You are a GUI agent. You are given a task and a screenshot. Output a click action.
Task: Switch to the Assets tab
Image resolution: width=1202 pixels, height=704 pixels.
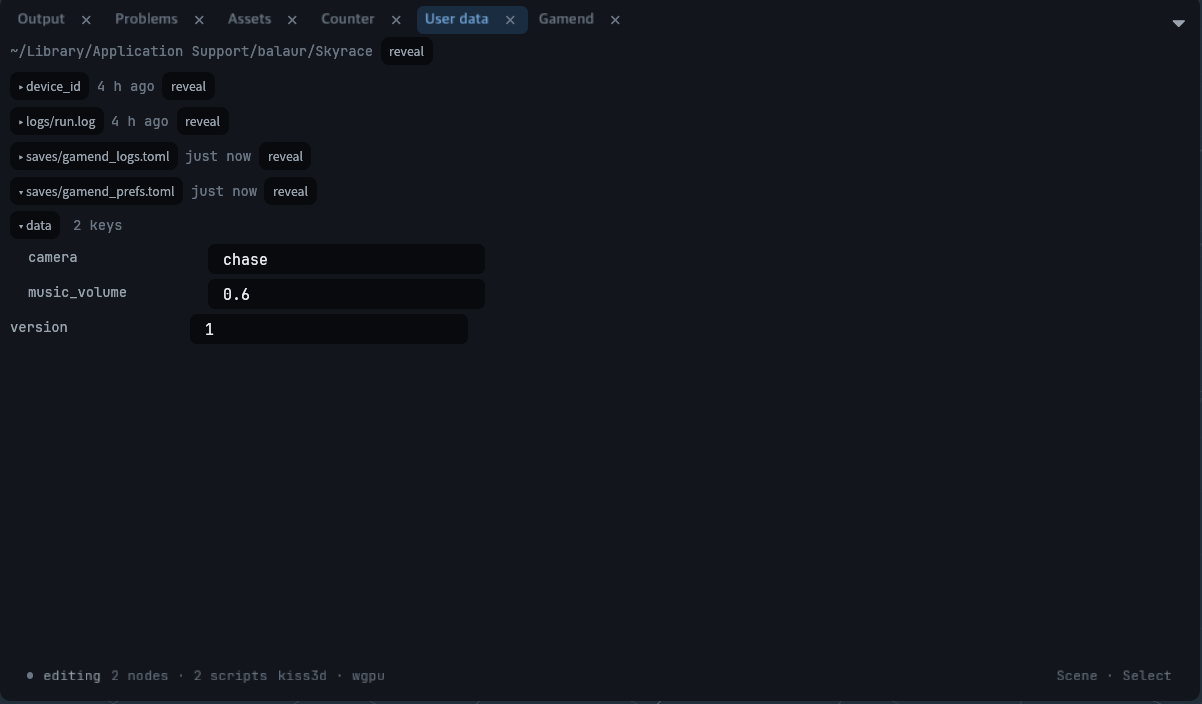(249, 19)
